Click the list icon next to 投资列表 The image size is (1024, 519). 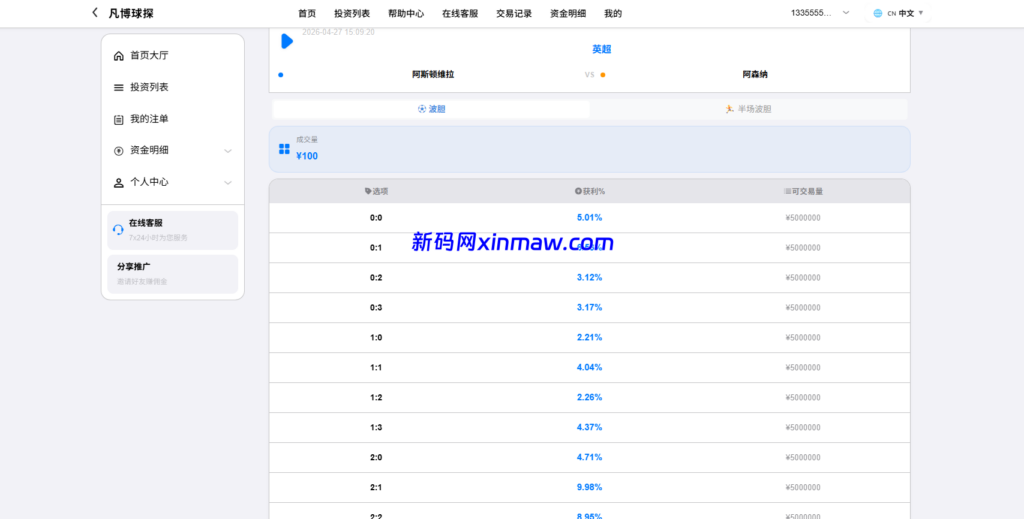[118, 87]
